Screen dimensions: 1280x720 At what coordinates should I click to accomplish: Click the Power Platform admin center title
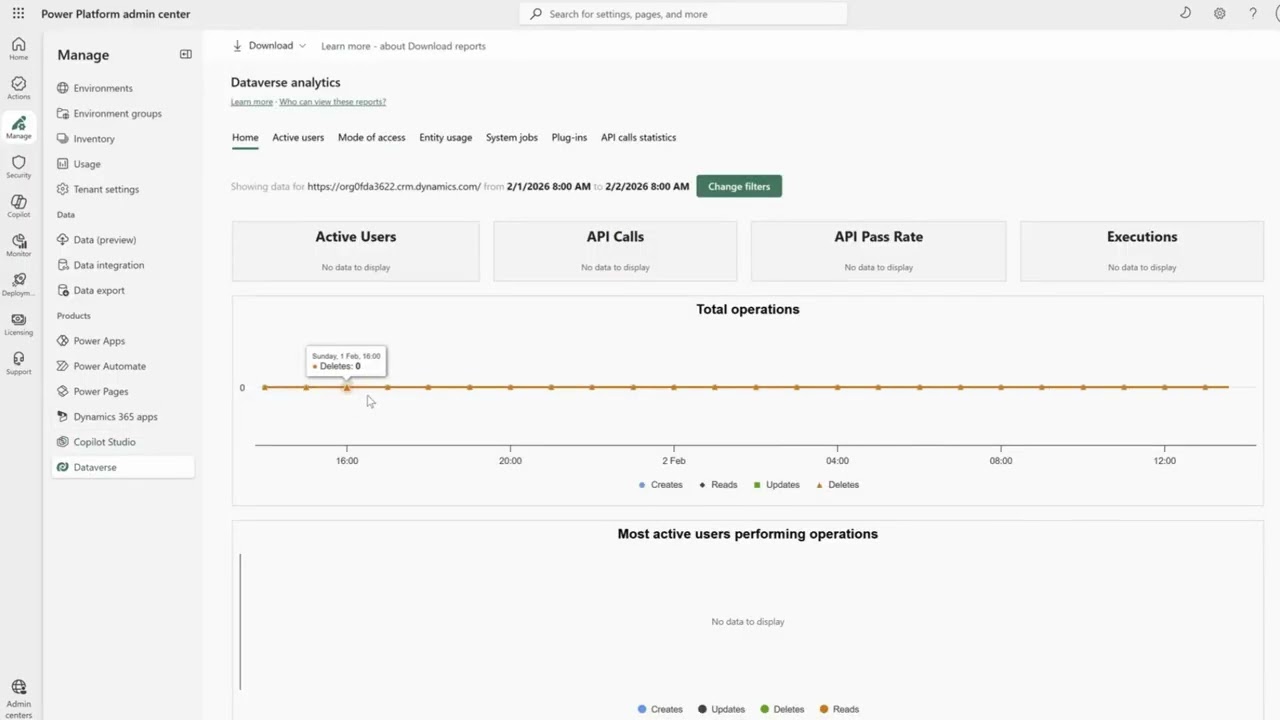(x=115, y=14)
